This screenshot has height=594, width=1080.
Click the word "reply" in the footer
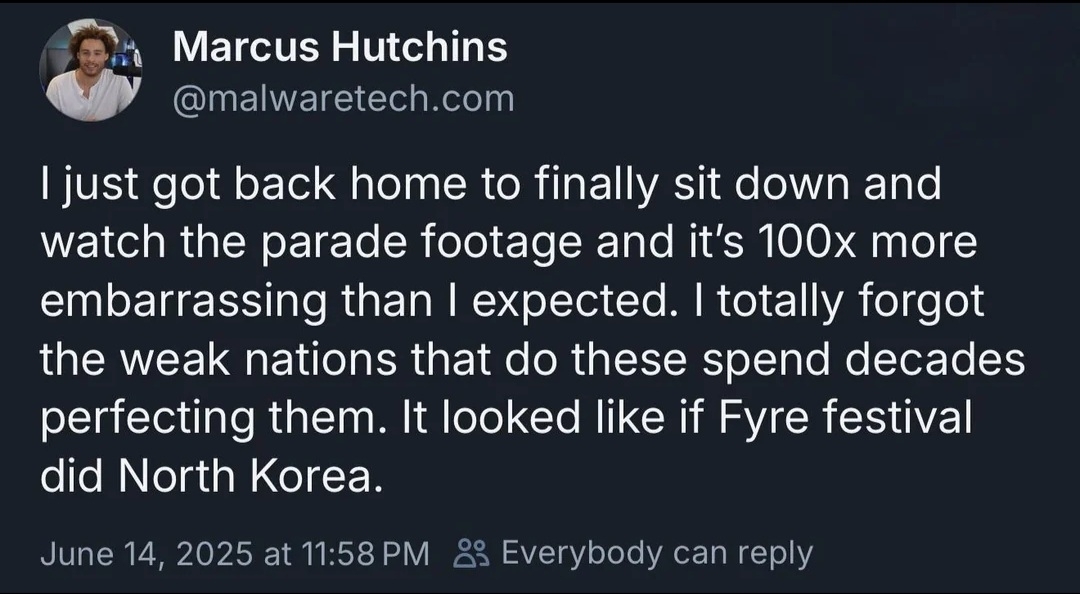coord(776,555)
